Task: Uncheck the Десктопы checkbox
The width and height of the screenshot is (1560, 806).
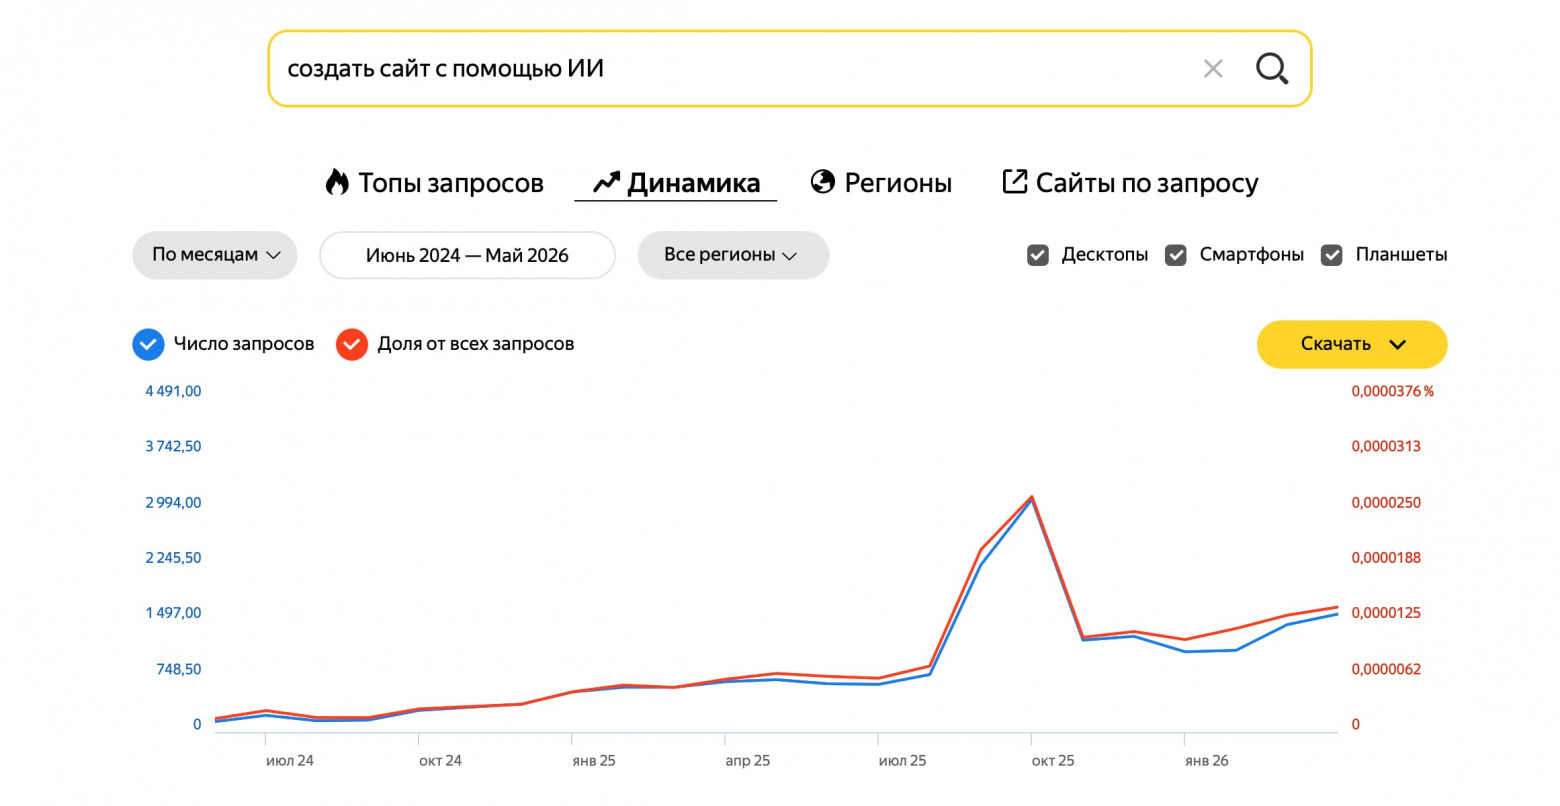Action: click(1038, 255)
